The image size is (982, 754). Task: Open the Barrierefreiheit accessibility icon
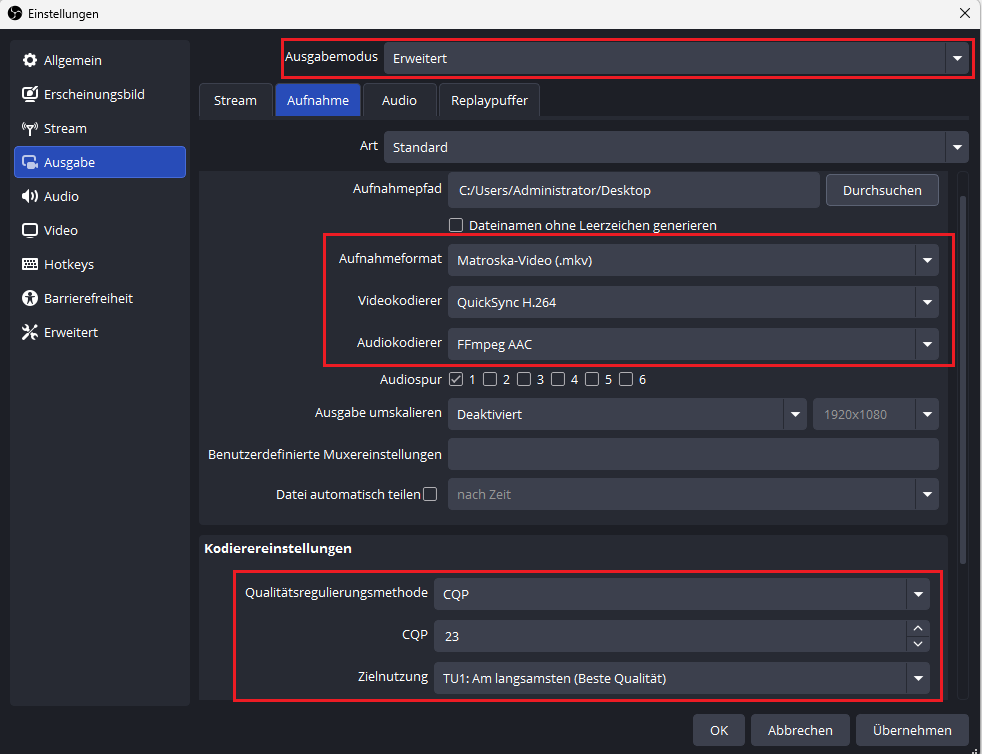click(x=29, y=298)
